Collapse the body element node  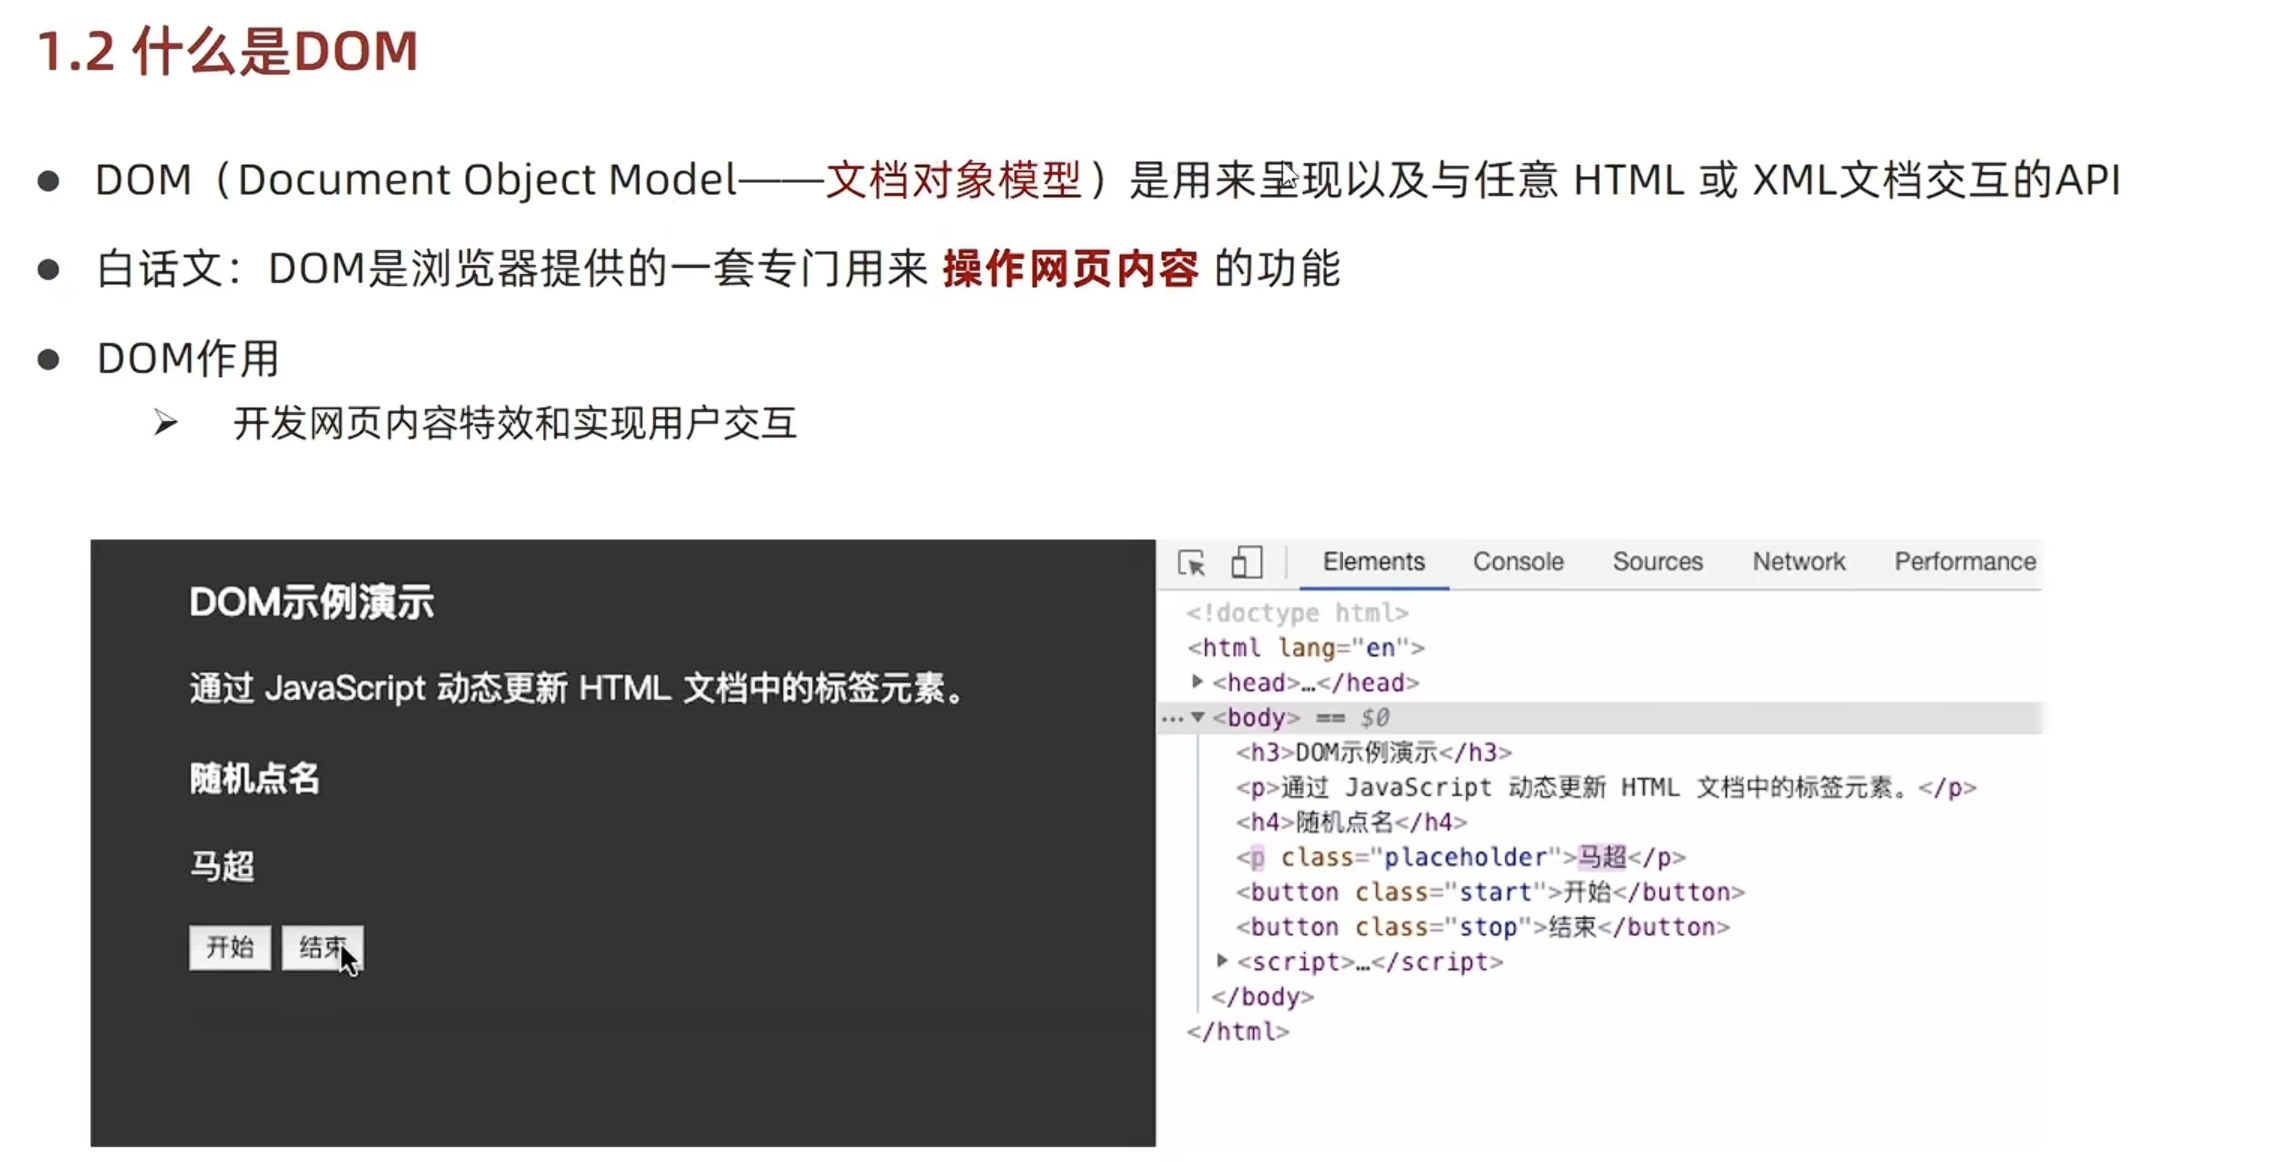coord(1198,717)
